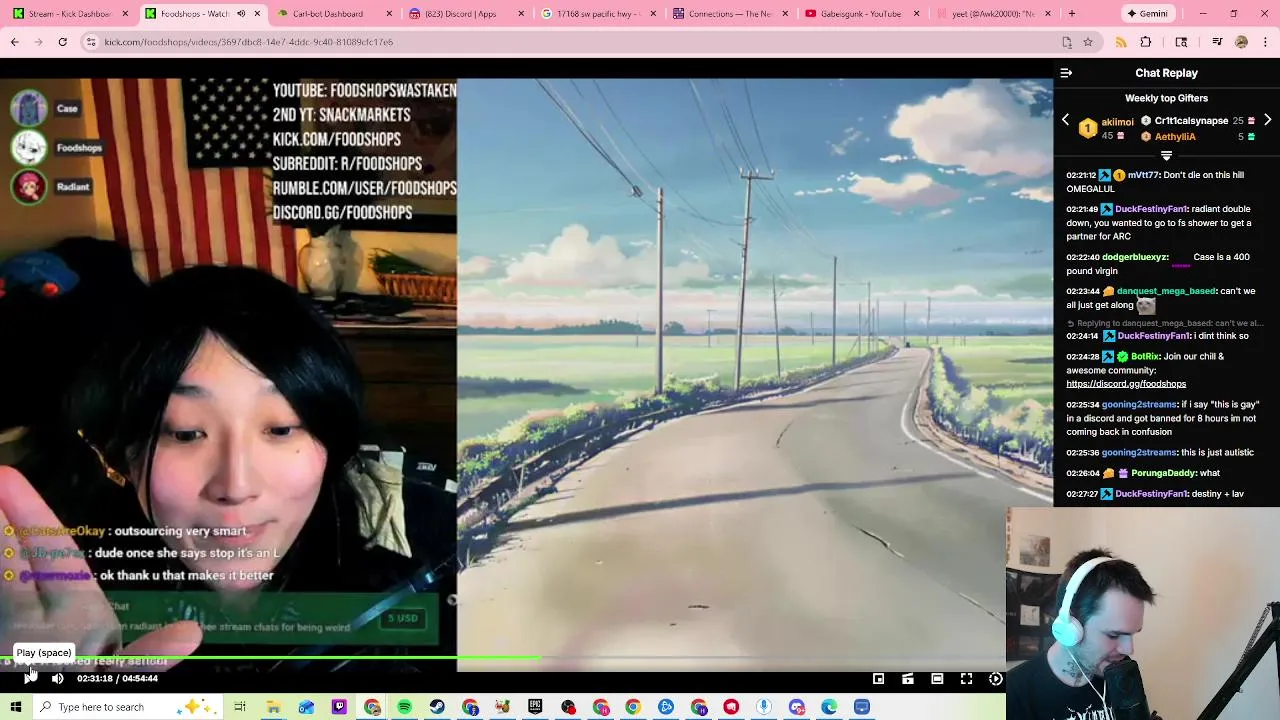Go forward in browser

[x=38, y=42]
